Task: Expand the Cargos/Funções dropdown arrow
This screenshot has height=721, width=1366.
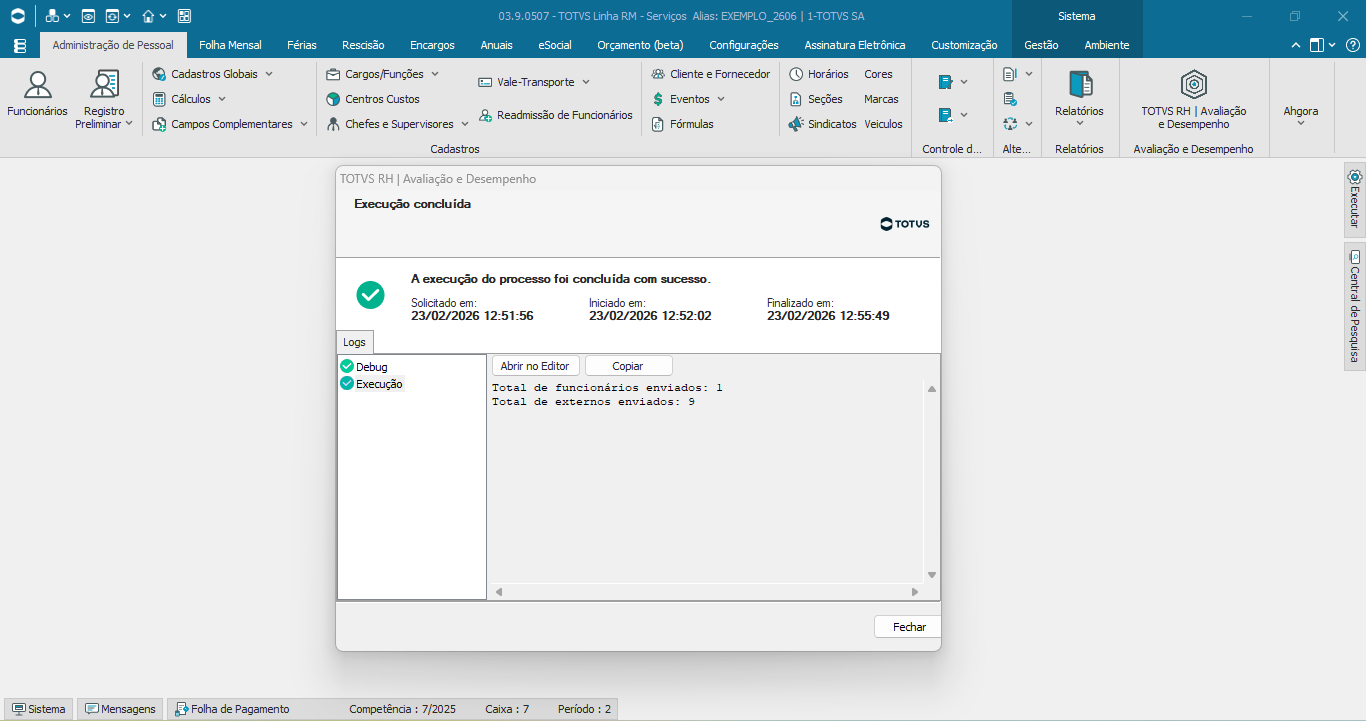Action: [435, 74]
